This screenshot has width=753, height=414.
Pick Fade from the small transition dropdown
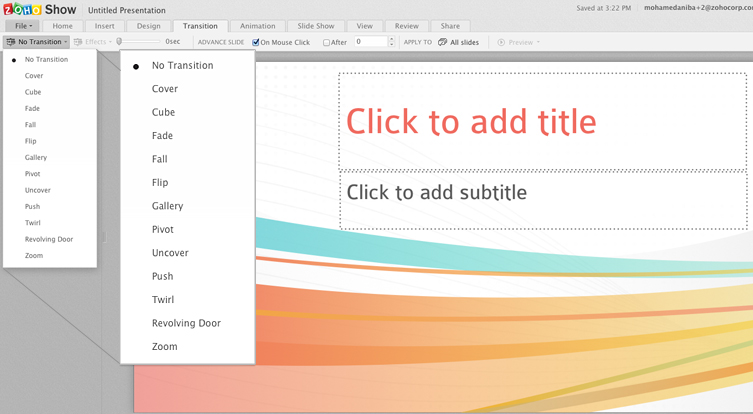32,108
